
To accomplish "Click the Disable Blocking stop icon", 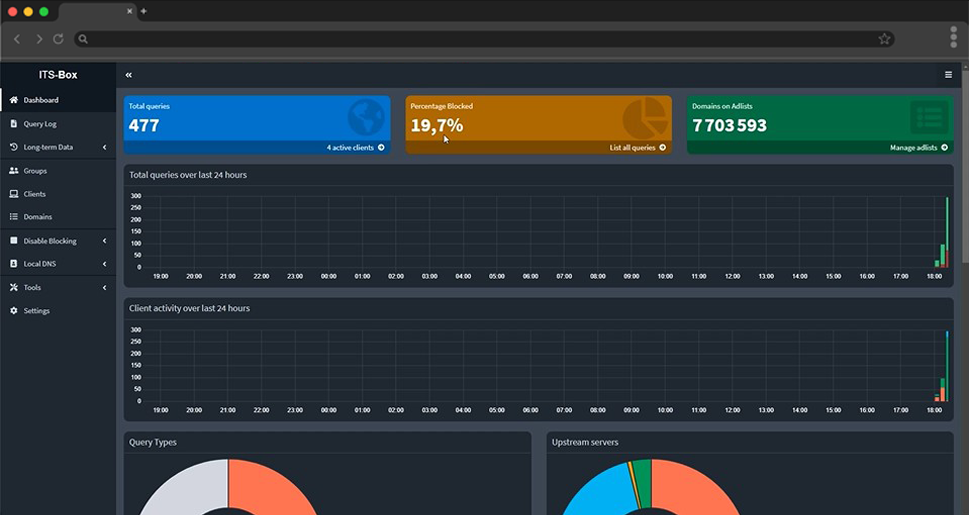I will (14, 240).
